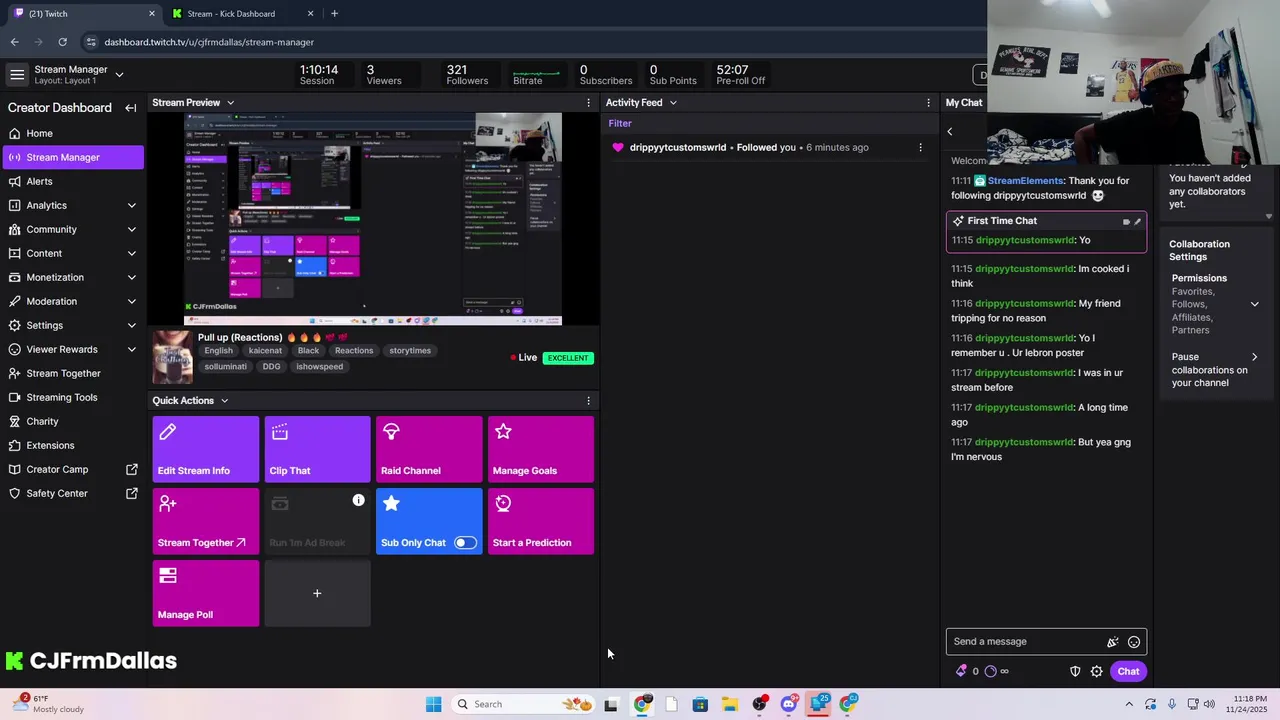Click Edit Stream Info quick action
The height and width of the screenshot is (720, 1280).
[205, 449]
